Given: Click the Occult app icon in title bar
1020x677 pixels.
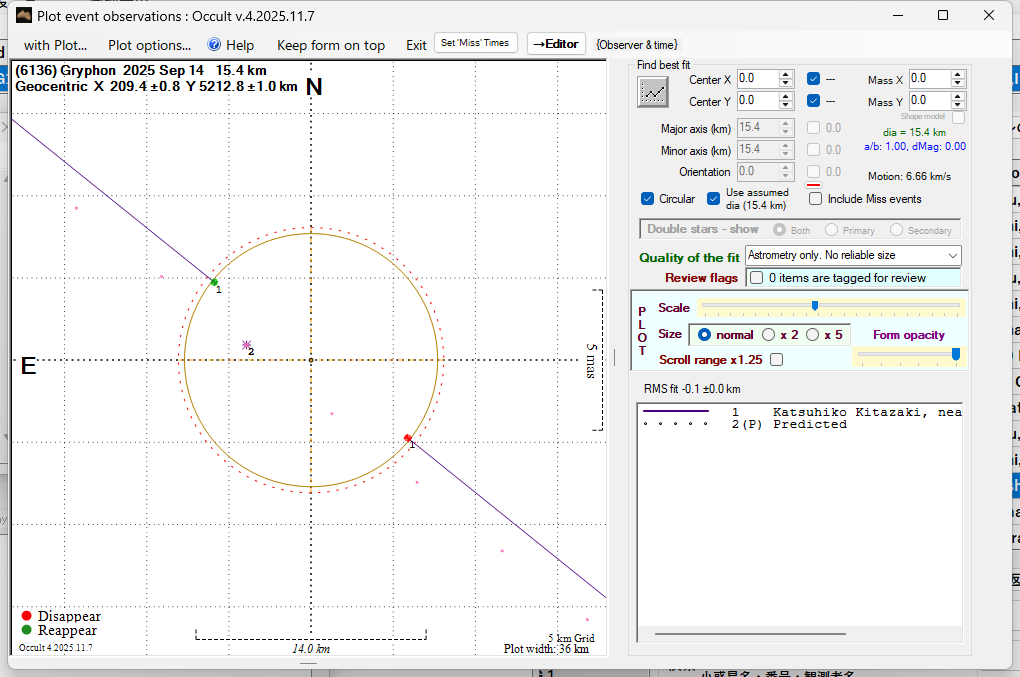Looking at the screenshot, I should (x=22, y=15).
